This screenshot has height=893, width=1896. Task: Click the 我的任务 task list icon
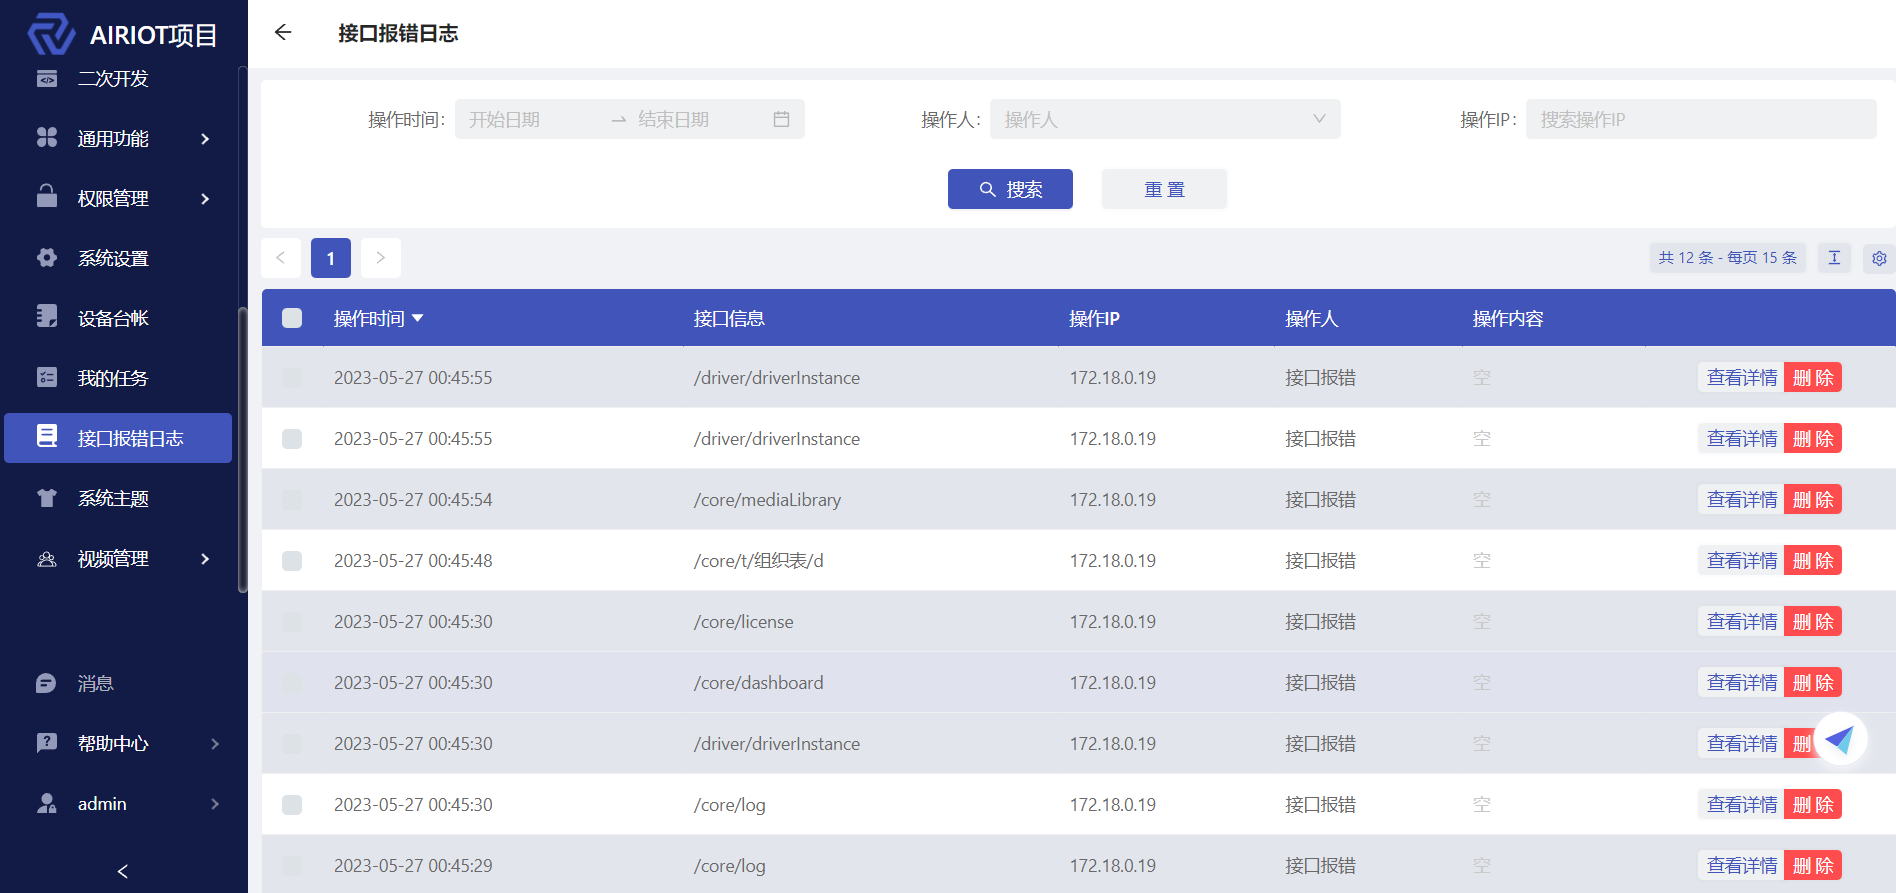click(x=47, y=377)
